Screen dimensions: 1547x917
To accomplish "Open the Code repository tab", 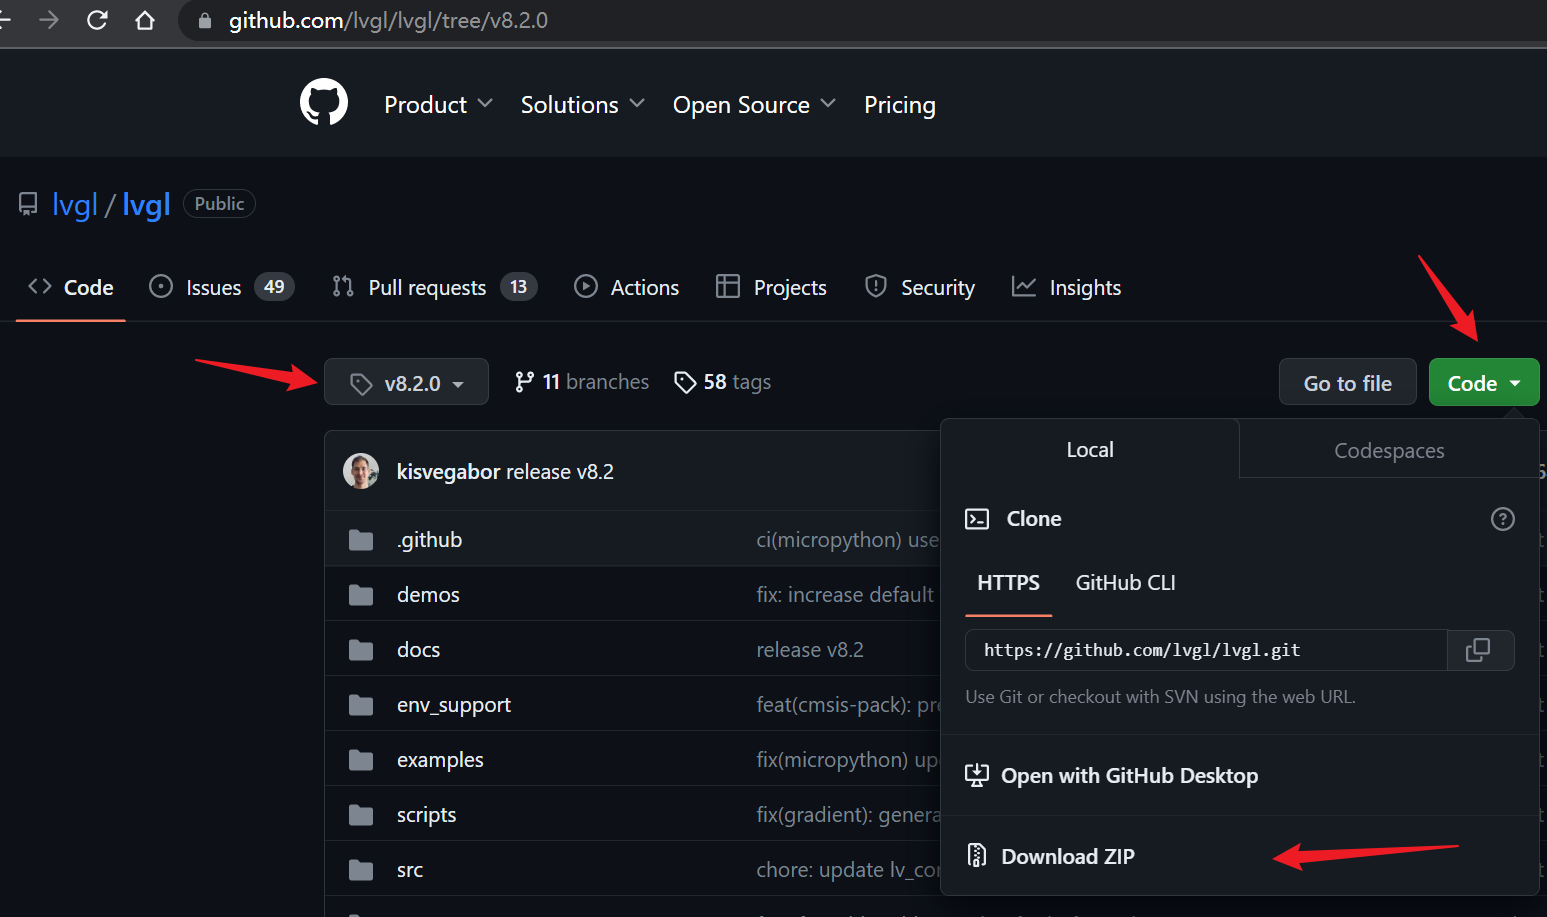I will pyautogui.click(x=70, y=288).
